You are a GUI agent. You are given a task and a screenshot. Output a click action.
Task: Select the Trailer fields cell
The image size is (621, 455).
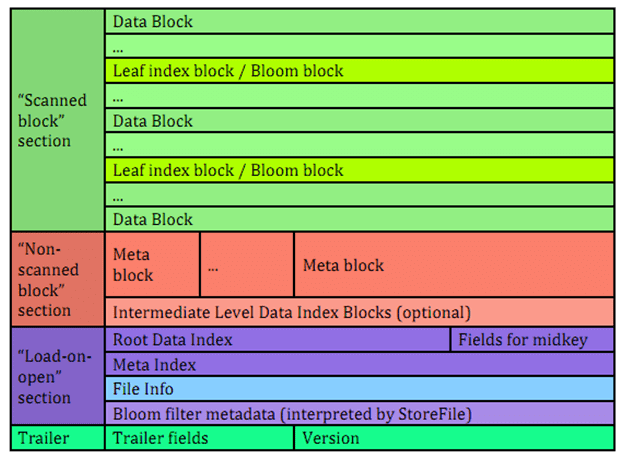(199, 438)
